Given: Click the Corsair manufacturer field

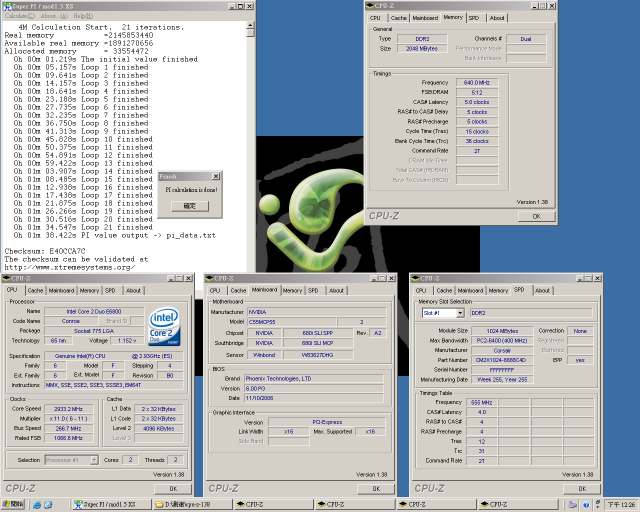Looking at the screenshot, I should click(502, 350).
